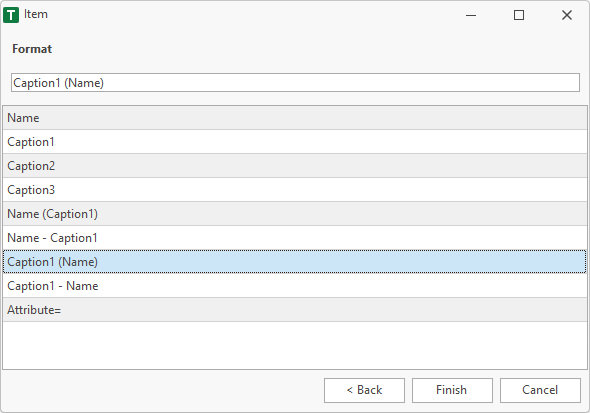This screenshot has width=590, height=413.
Task: Maximize the Item dialog window
Action: pos(519,15)
